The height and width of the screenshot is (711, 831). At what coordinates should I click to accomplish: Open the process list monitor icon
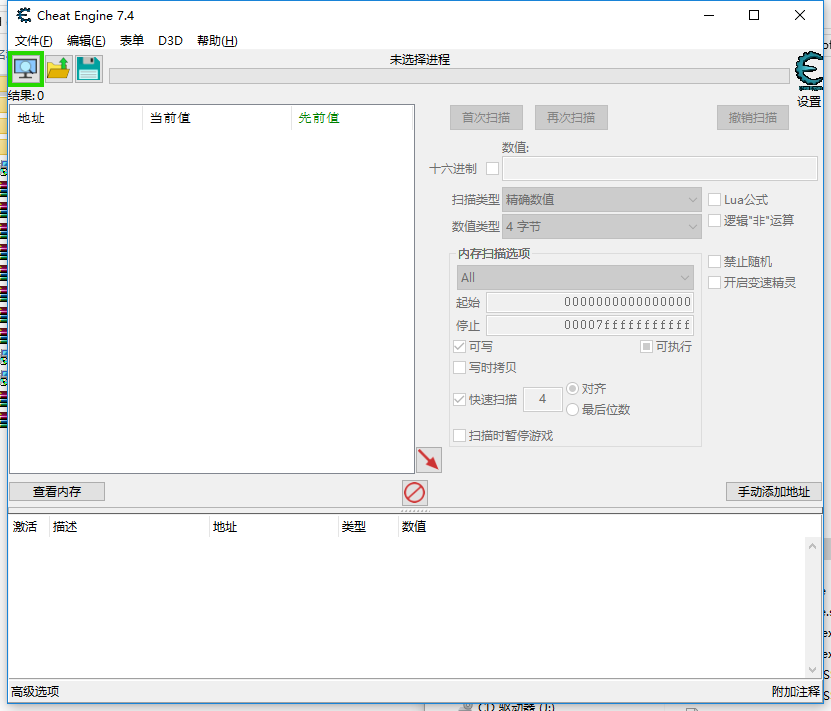pyautogui.click(x=25, y=69)
